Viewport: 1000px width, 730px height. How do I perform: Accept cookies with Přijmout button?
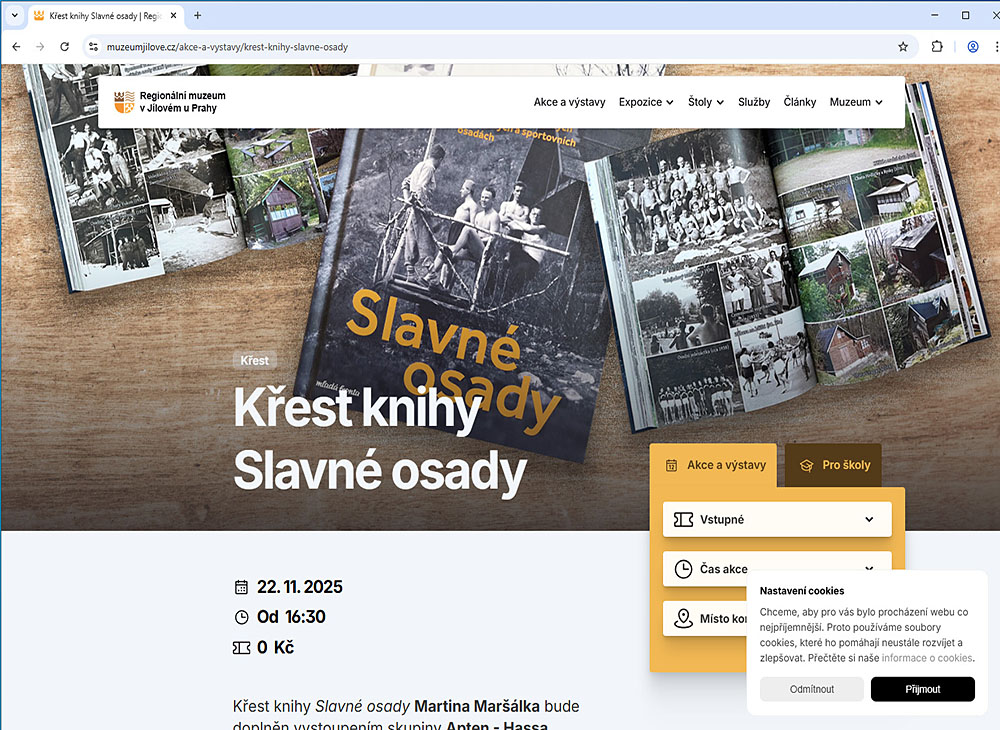tap(922, 689)
